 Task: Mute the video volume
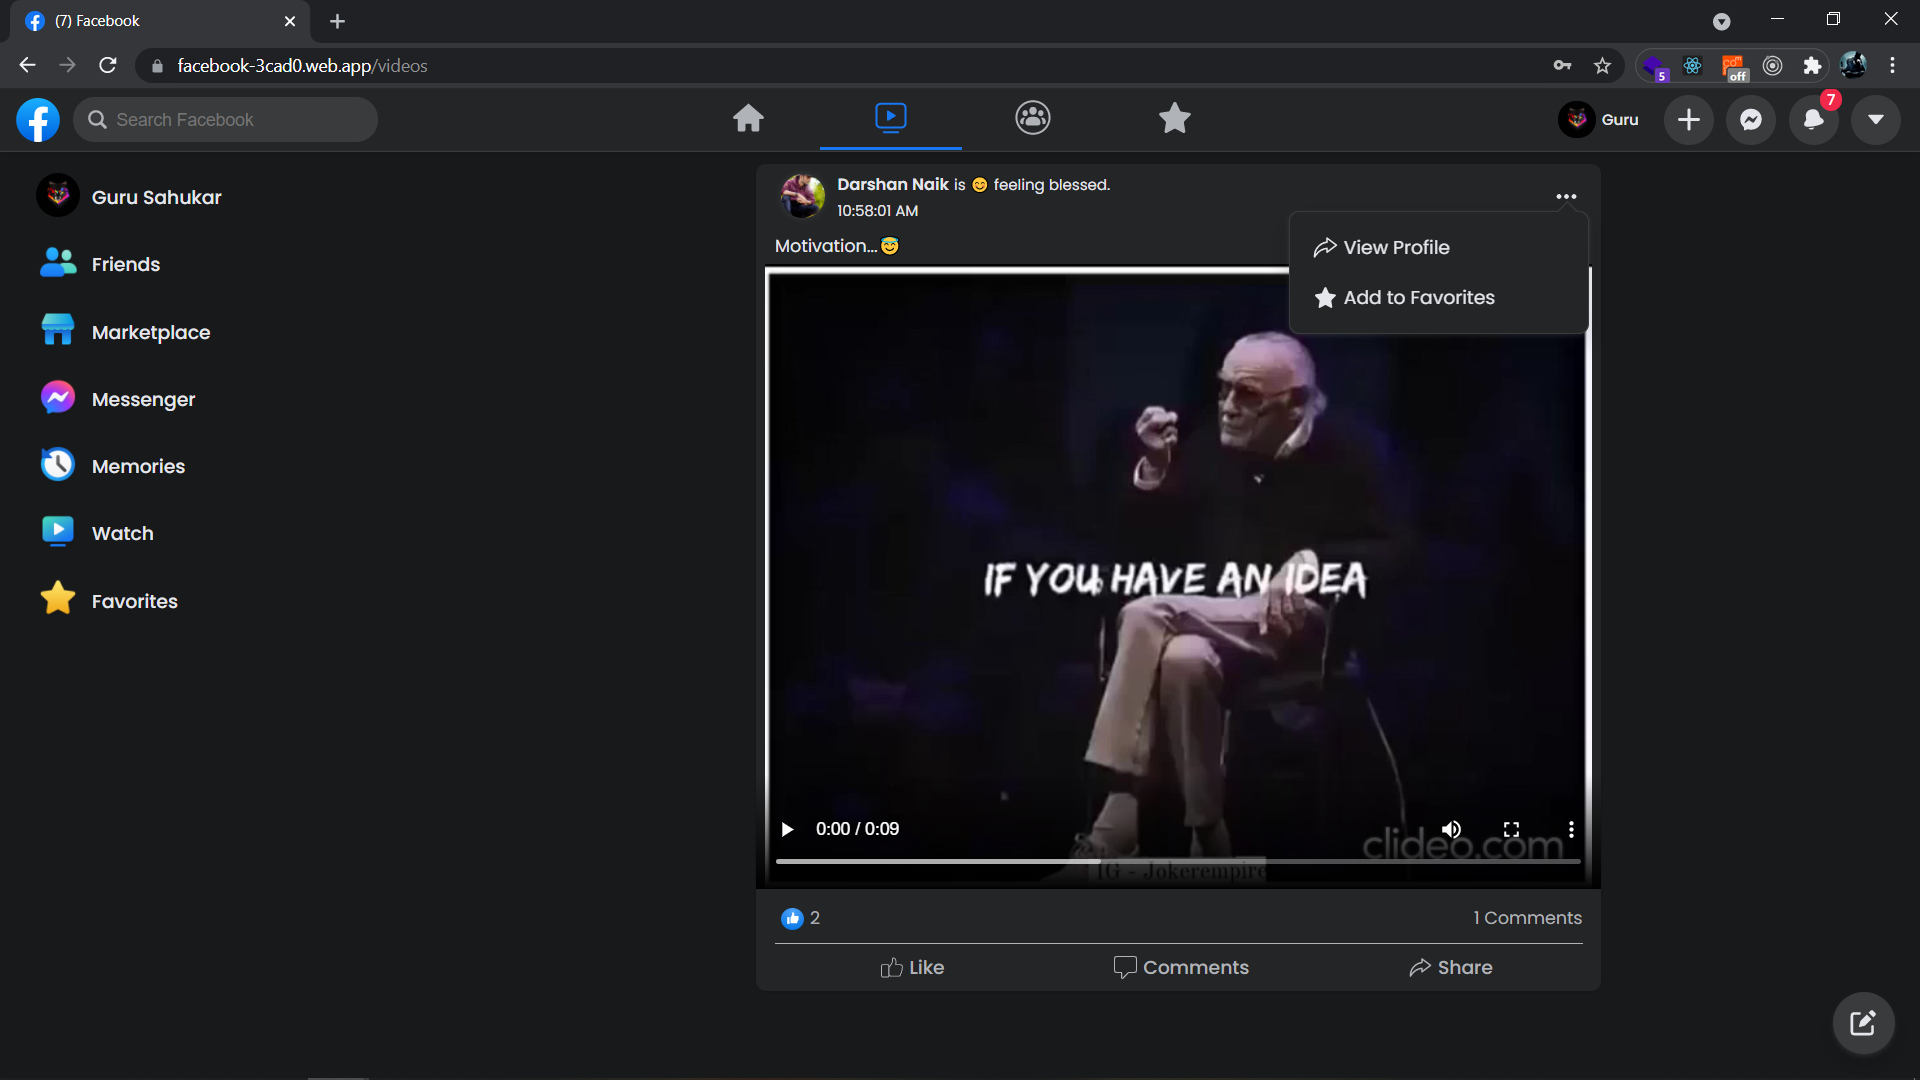1451,830
